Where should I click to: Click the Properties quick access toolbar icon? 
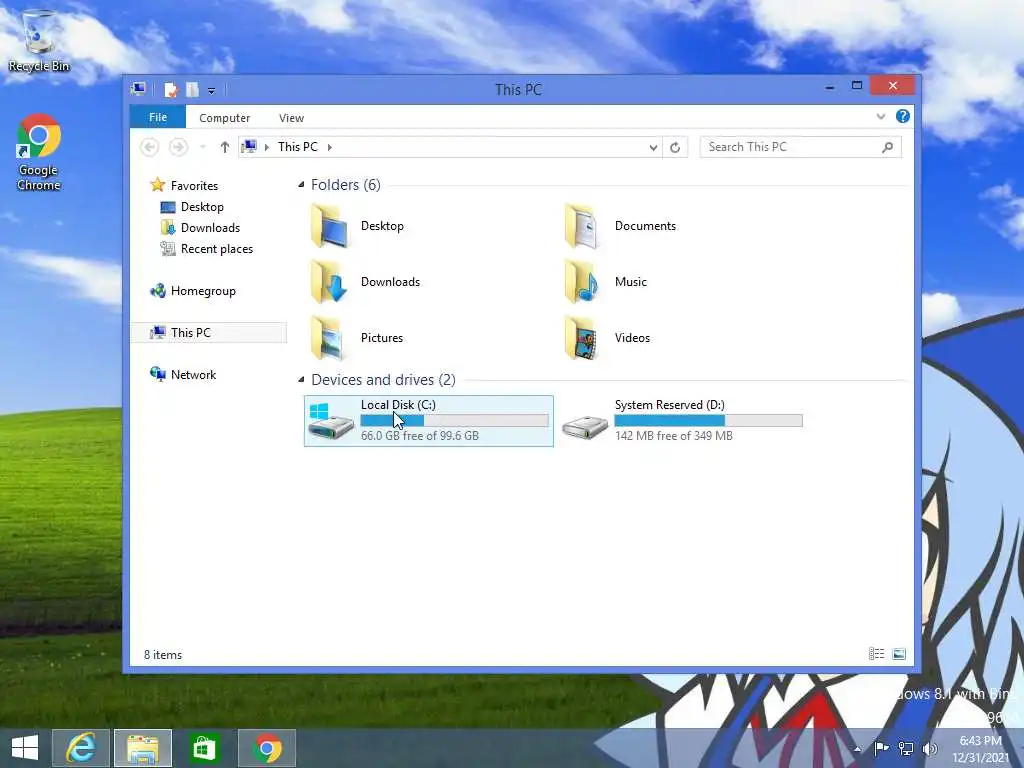[x=170, y=89]
